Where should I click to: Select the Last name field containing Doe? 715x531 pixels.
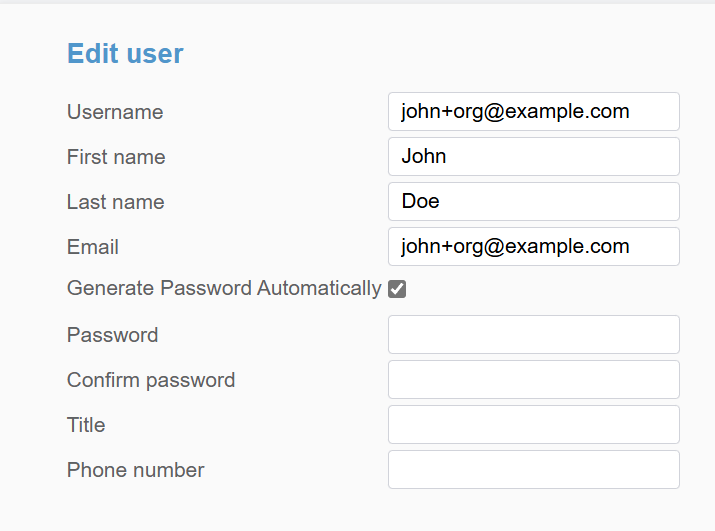pos(533,202)
